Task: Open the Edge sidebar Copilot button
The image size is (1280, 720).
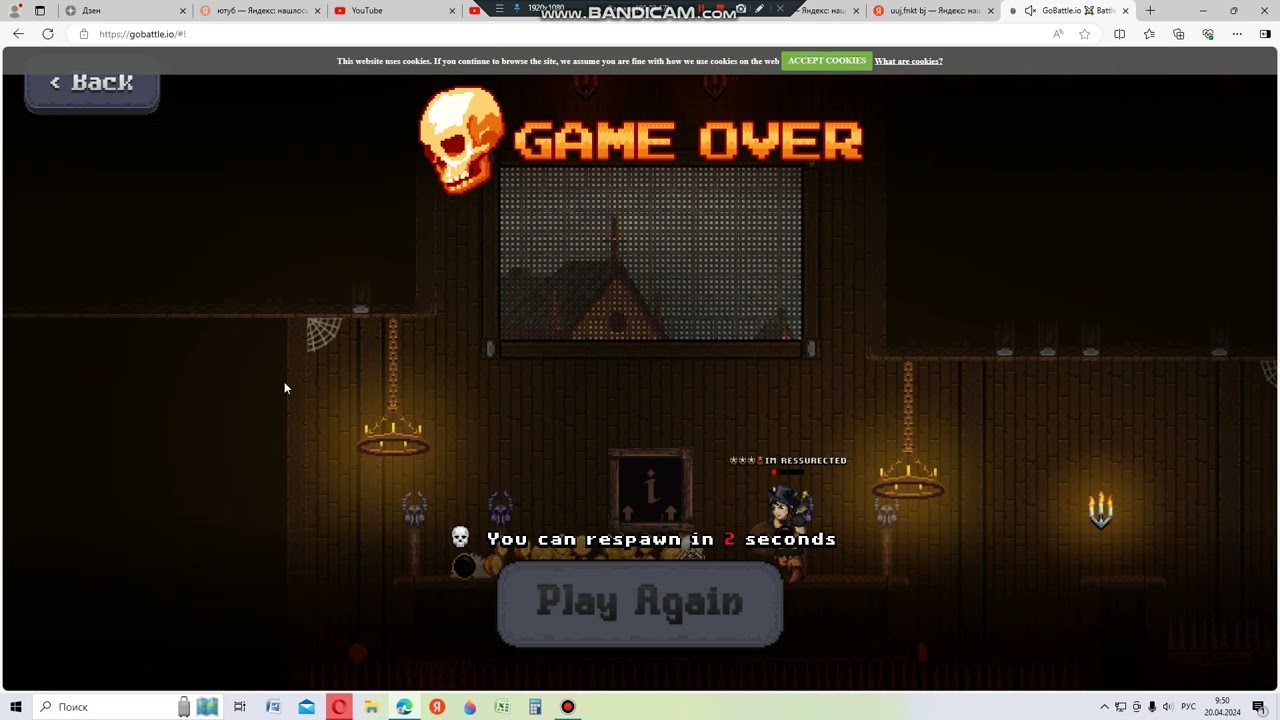Action: click(x=1265, y=34)
